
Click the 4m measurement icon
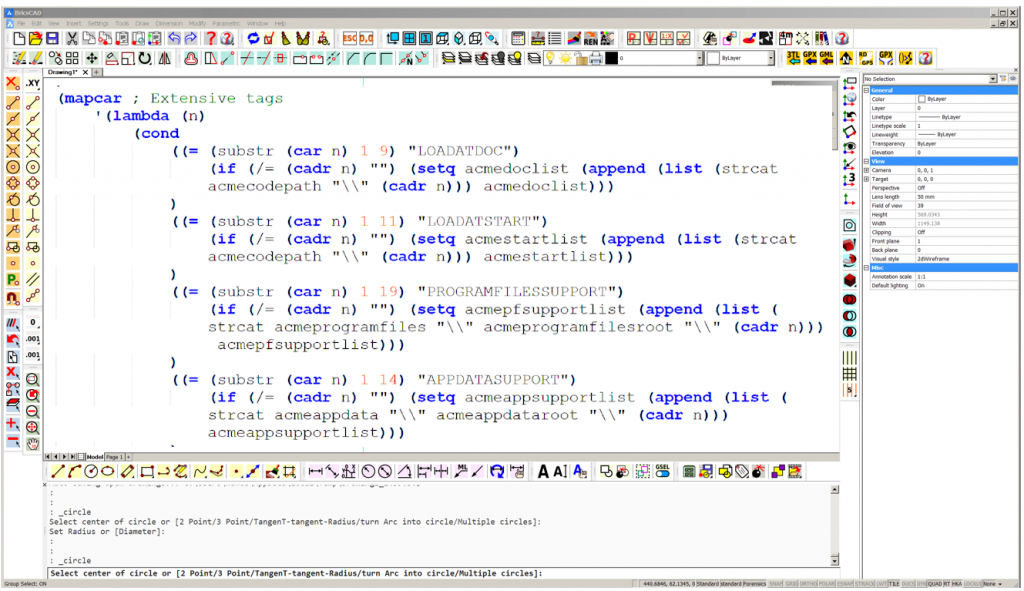786,39
